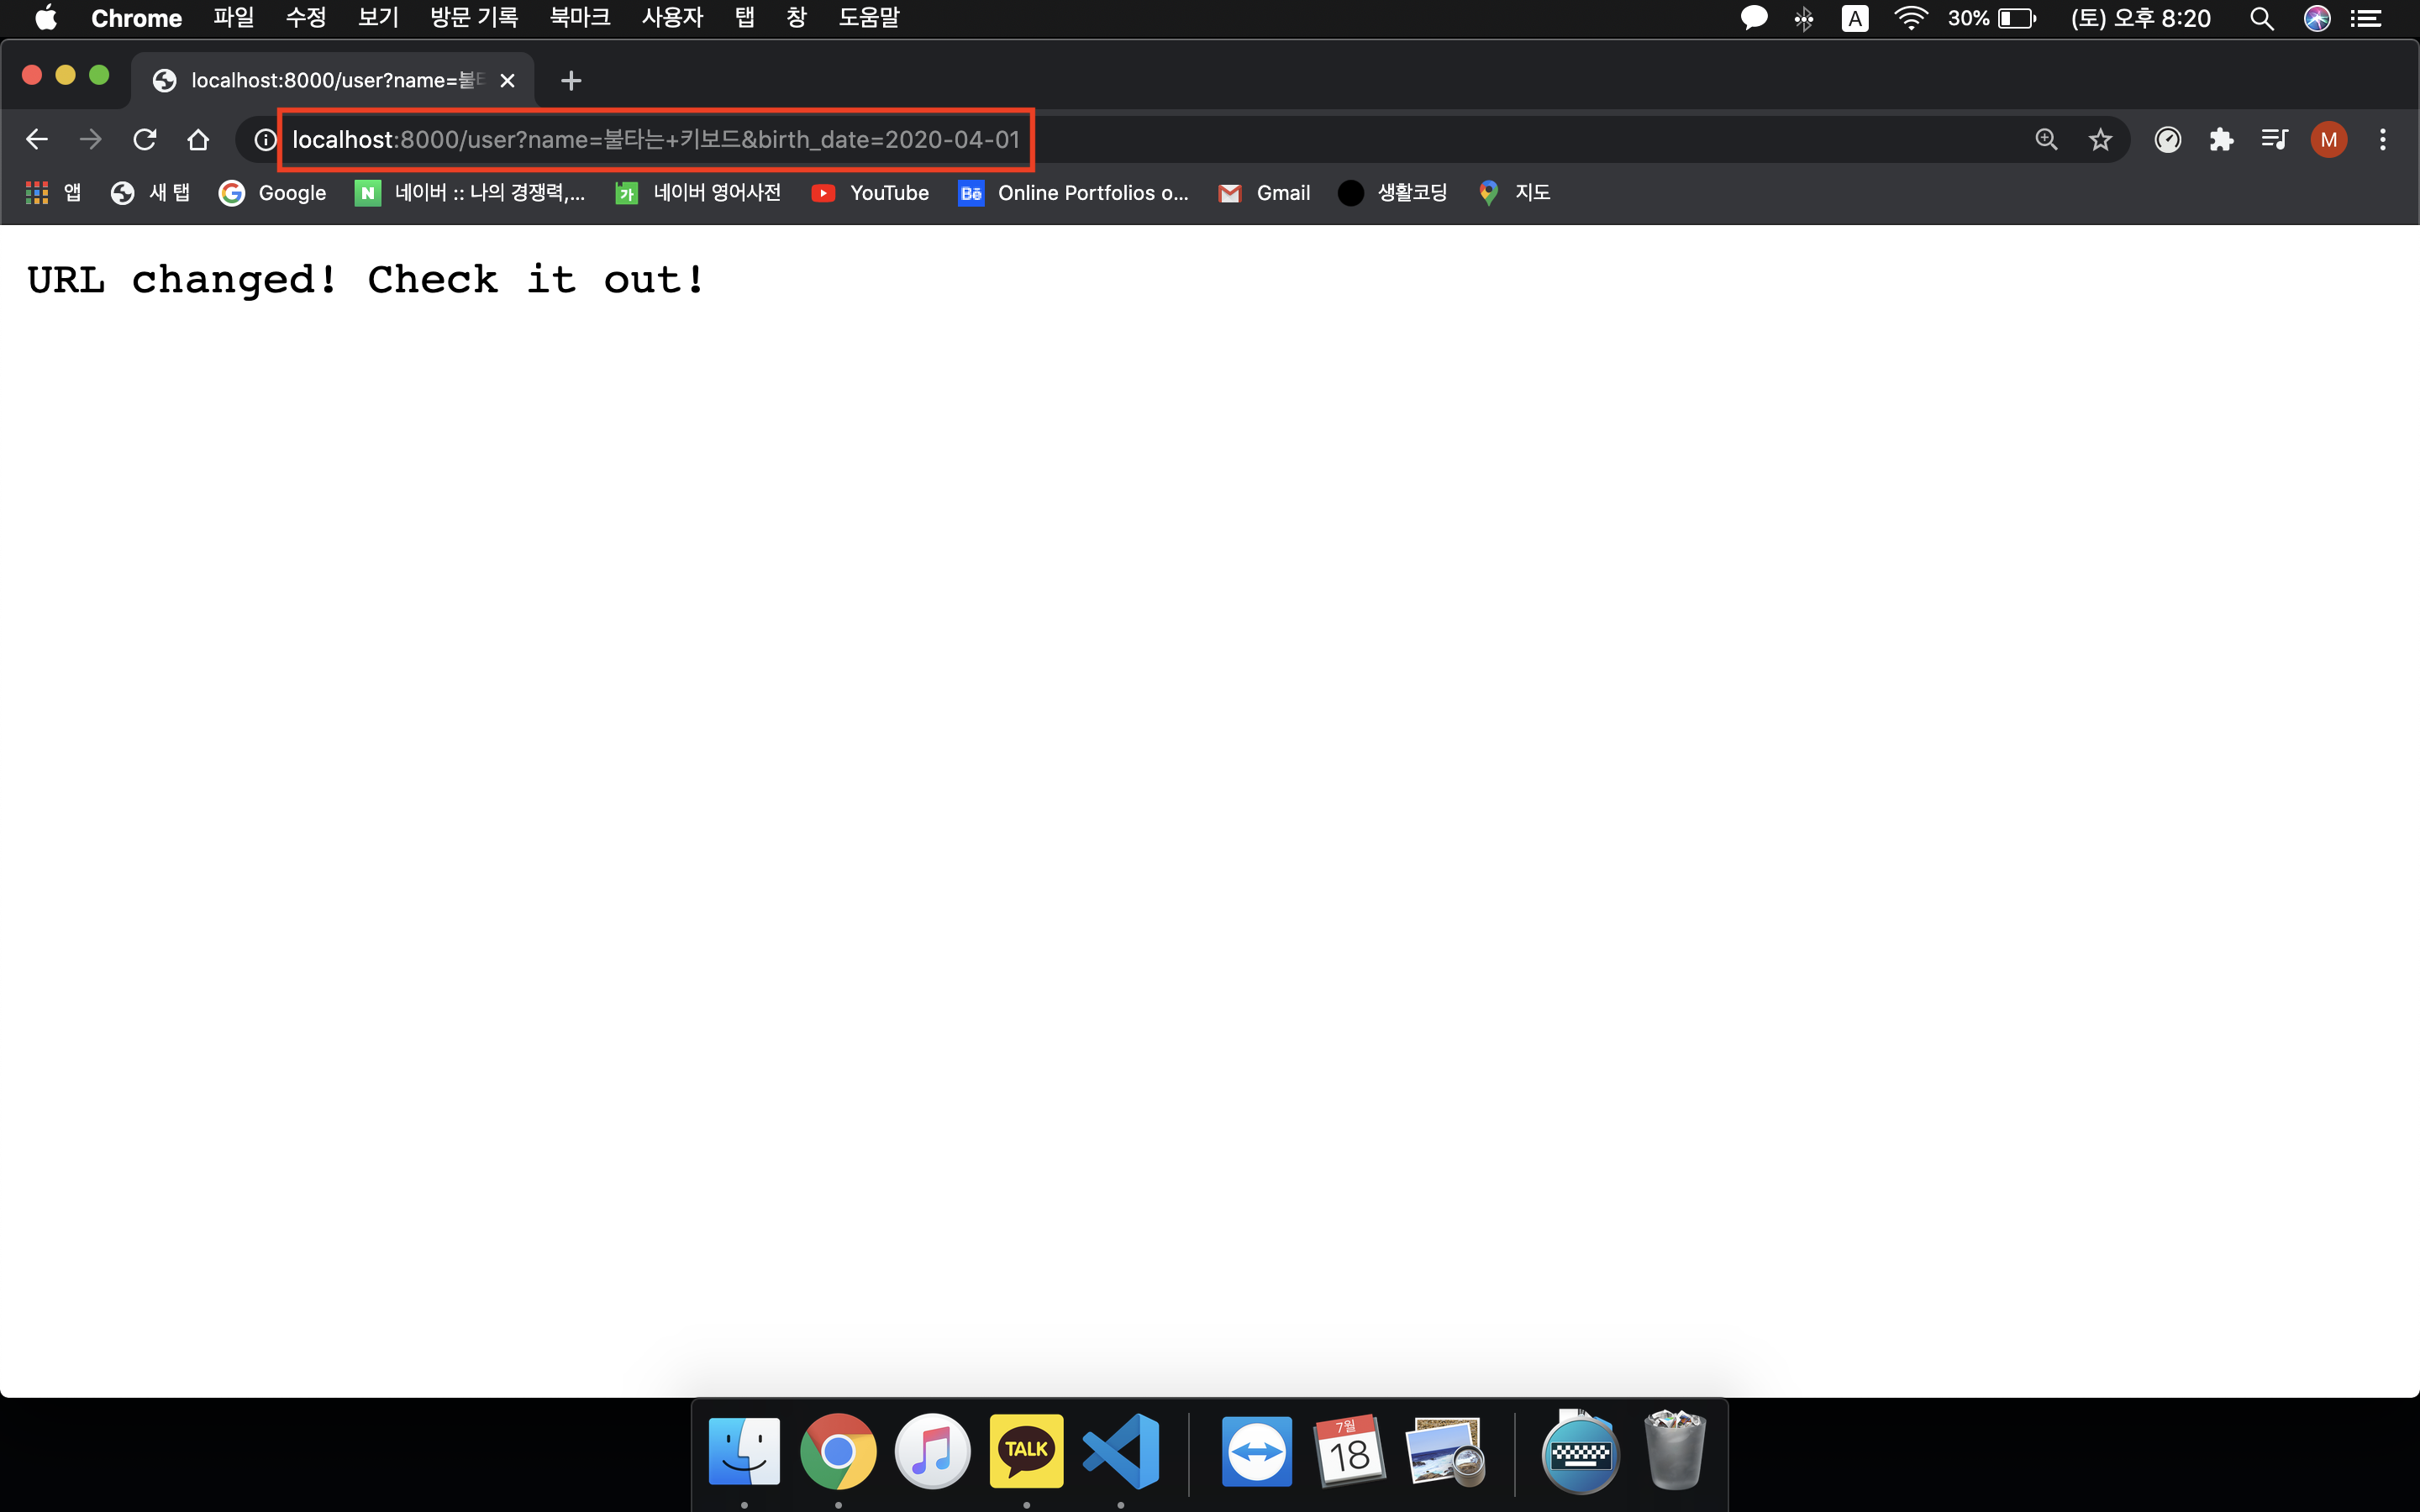The image size is (2420, 1512).
Task: Open the Wi-Fi status menu
Action: [x=1910, y=18]
